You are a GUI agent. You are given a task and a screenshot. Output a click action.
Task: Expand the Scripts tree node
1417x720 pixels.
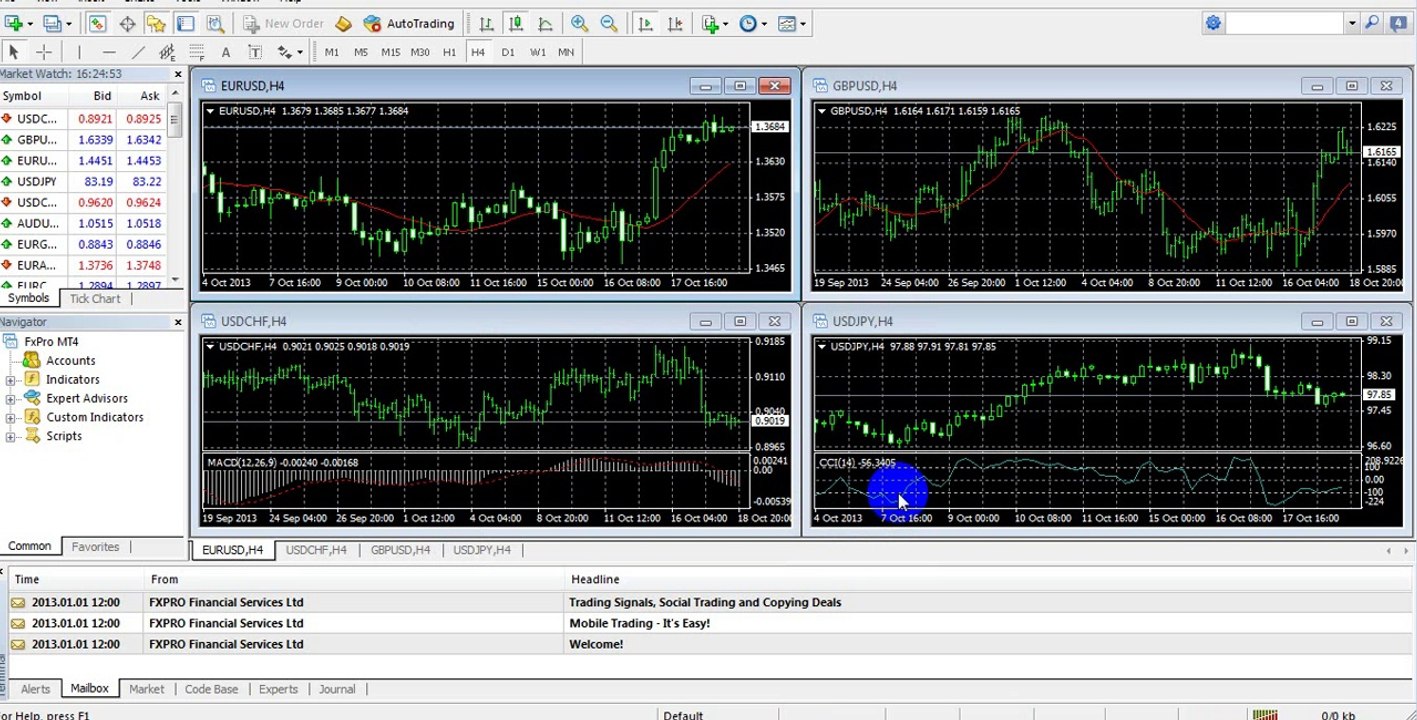(11, 437)
